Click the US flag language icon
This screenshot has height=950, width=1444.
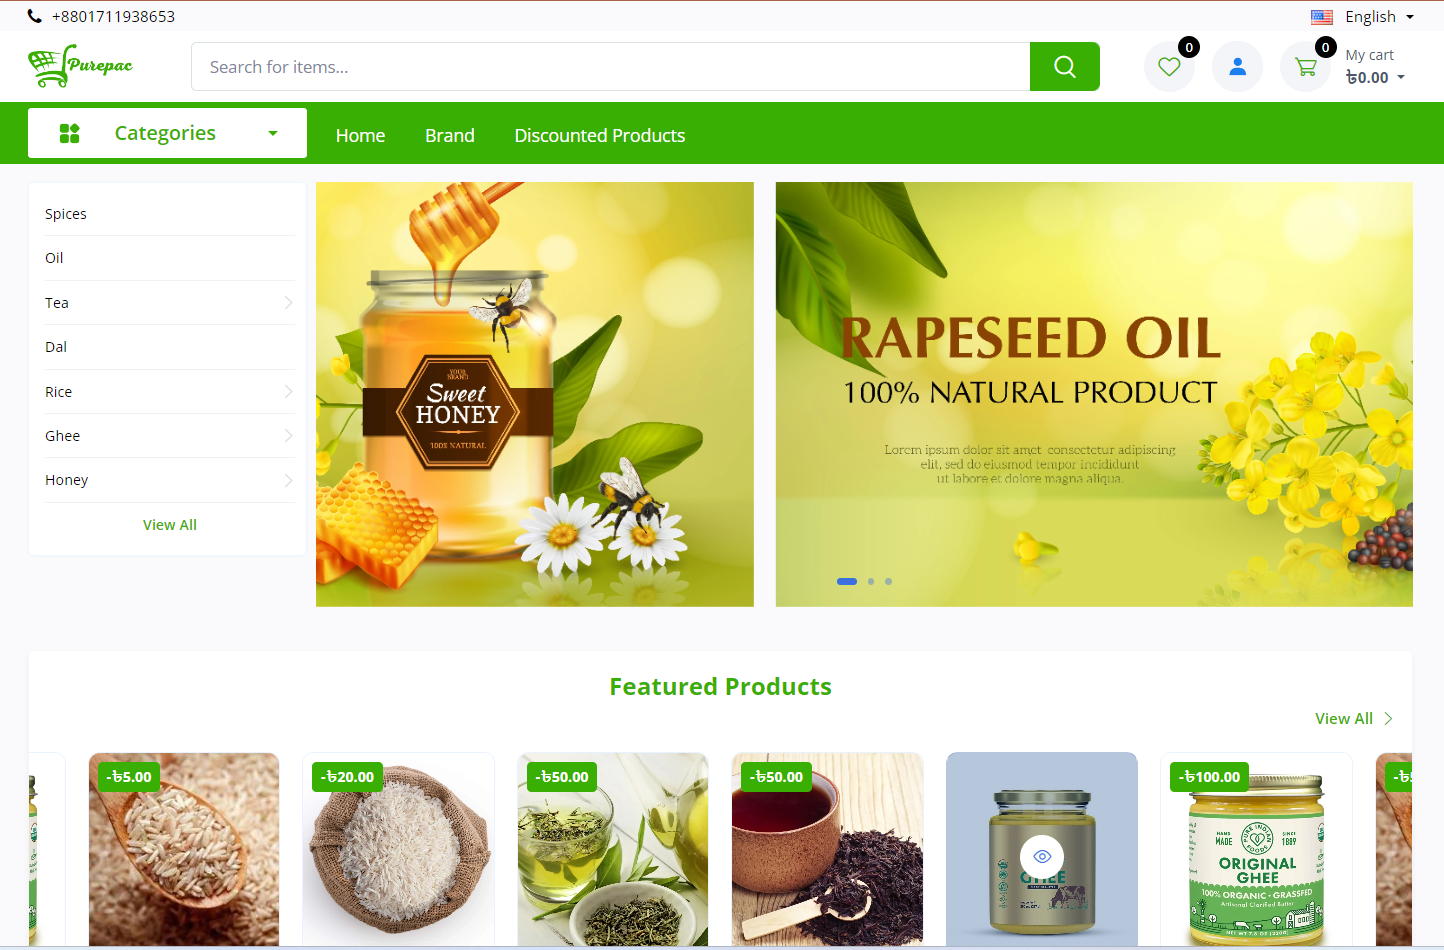tap(1322, 17)
